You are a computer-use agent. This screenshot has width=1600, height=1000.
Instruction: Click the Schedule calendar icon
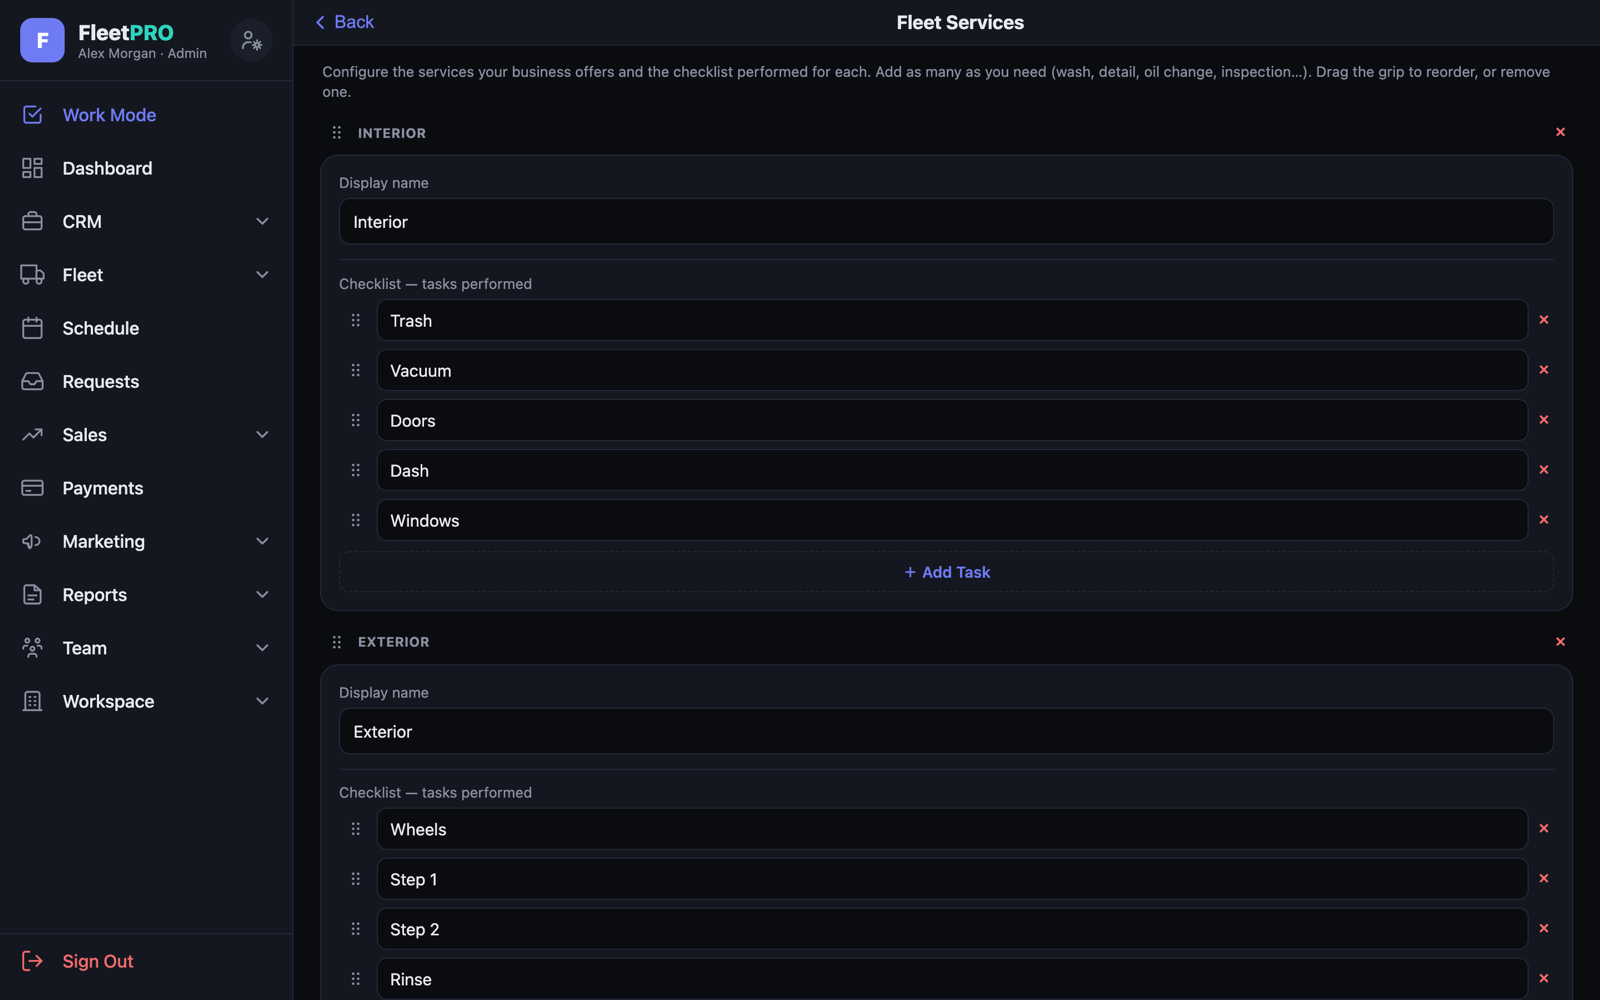coord(32,328)
